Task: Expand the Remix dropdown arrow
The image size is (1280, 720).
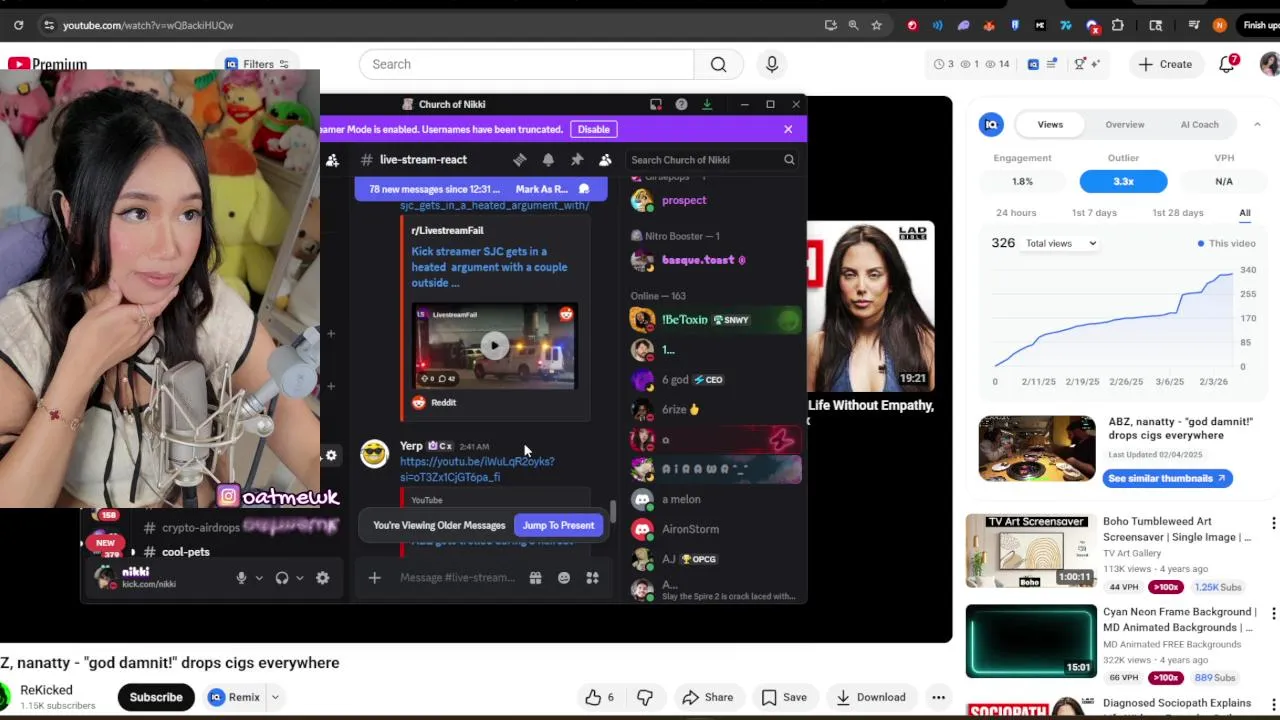Action: tap(274, 697)
